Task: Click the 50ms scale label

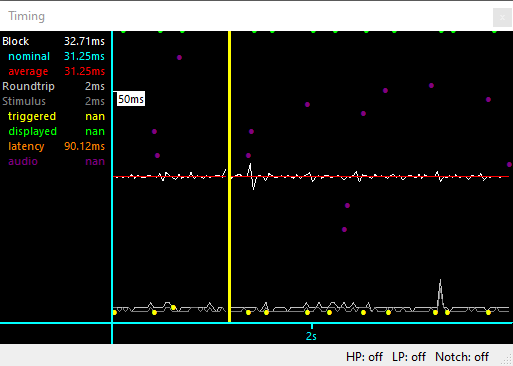Action: click(x=131, y=99)
